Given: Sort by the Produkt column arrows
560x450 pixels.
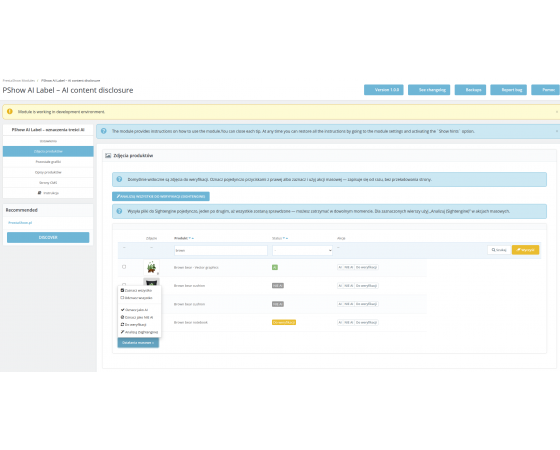Looking at the screenshot, I should (x=191, y=238).
